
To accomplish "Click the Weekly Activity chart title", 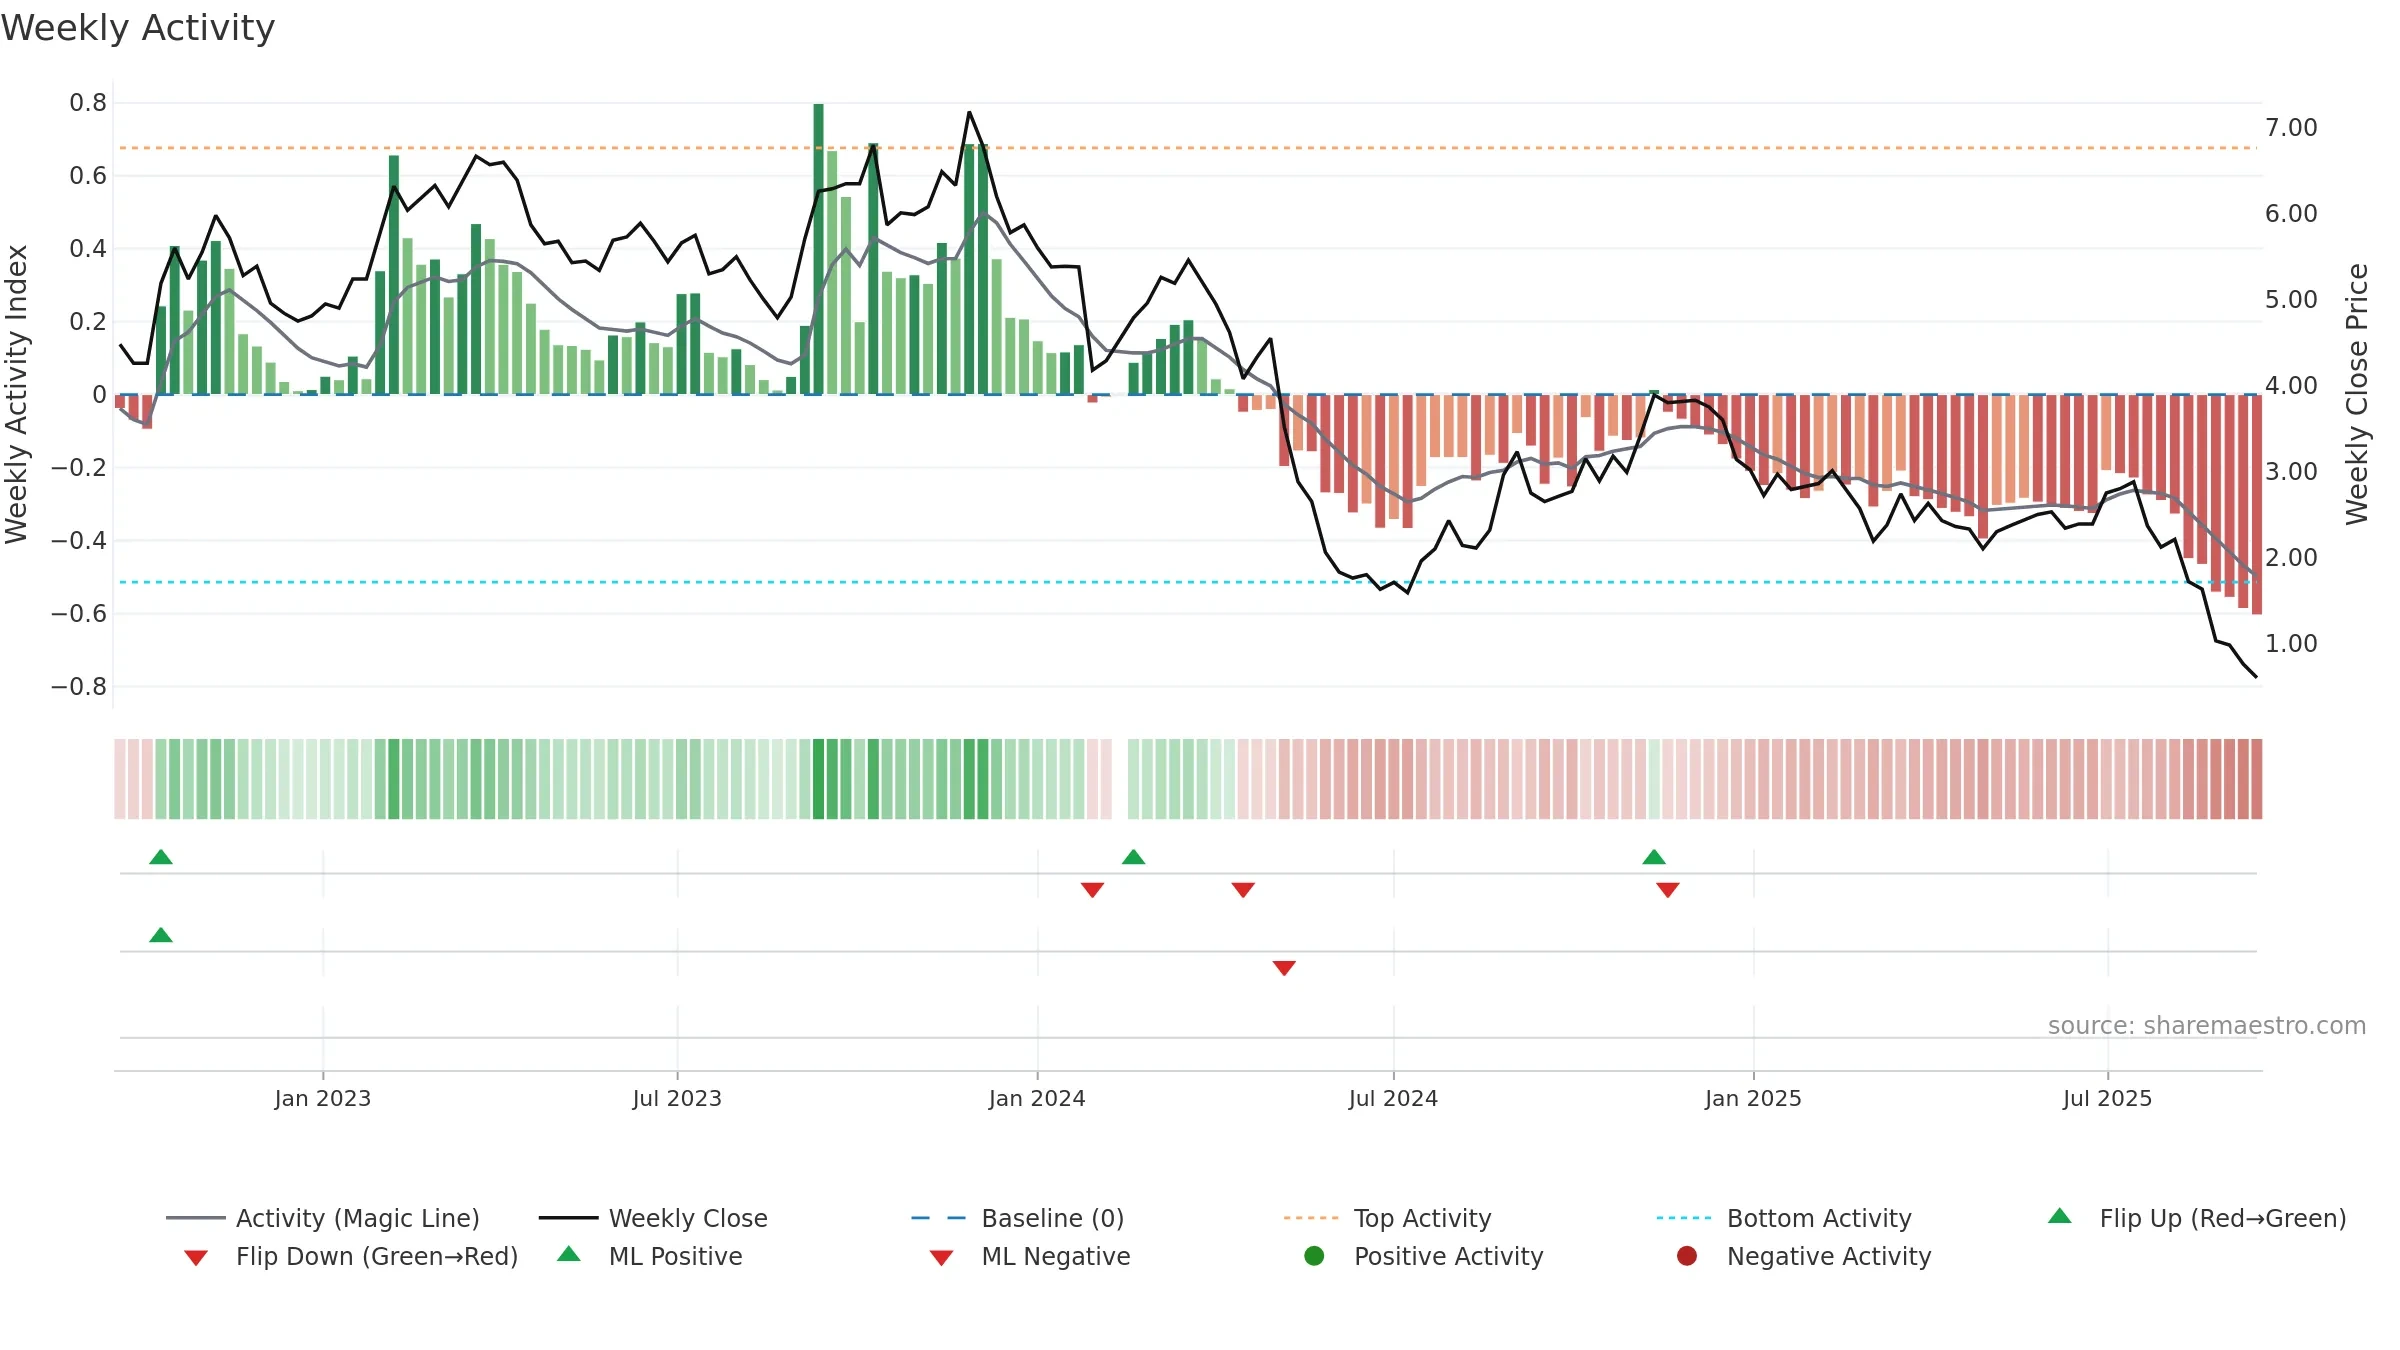I will [x=138, y=28].
